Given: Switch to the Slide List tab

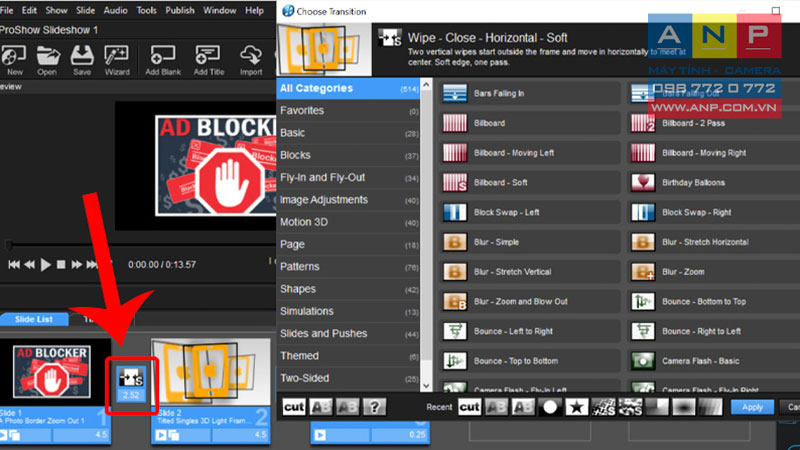Looking at the screenshot, I should pyautogui.click(x=34, y=319).
